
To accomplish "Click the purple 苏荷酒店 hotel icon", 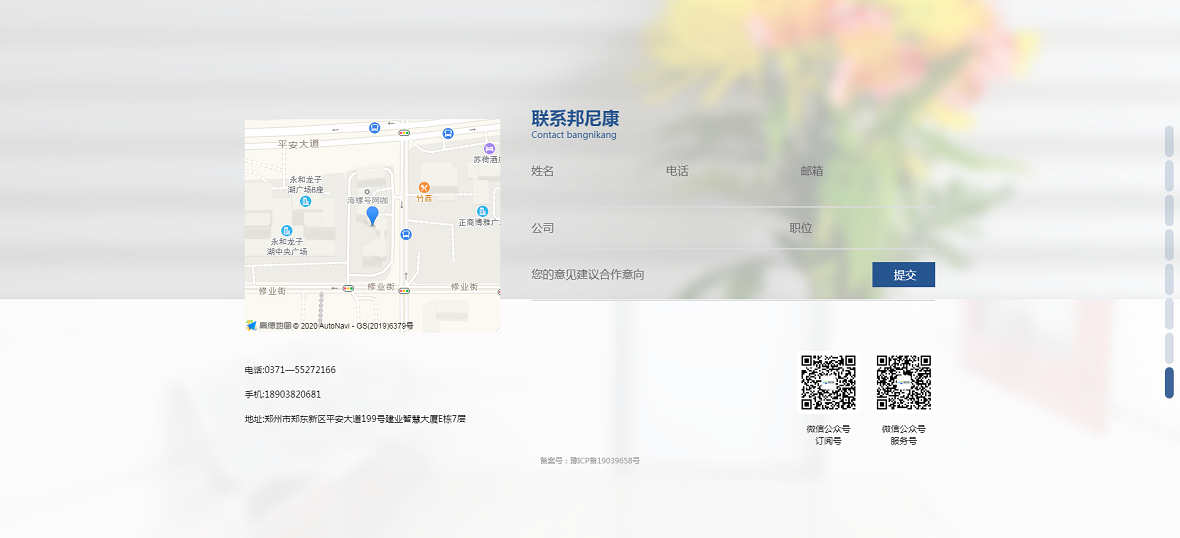I will [x=489, y=148].
